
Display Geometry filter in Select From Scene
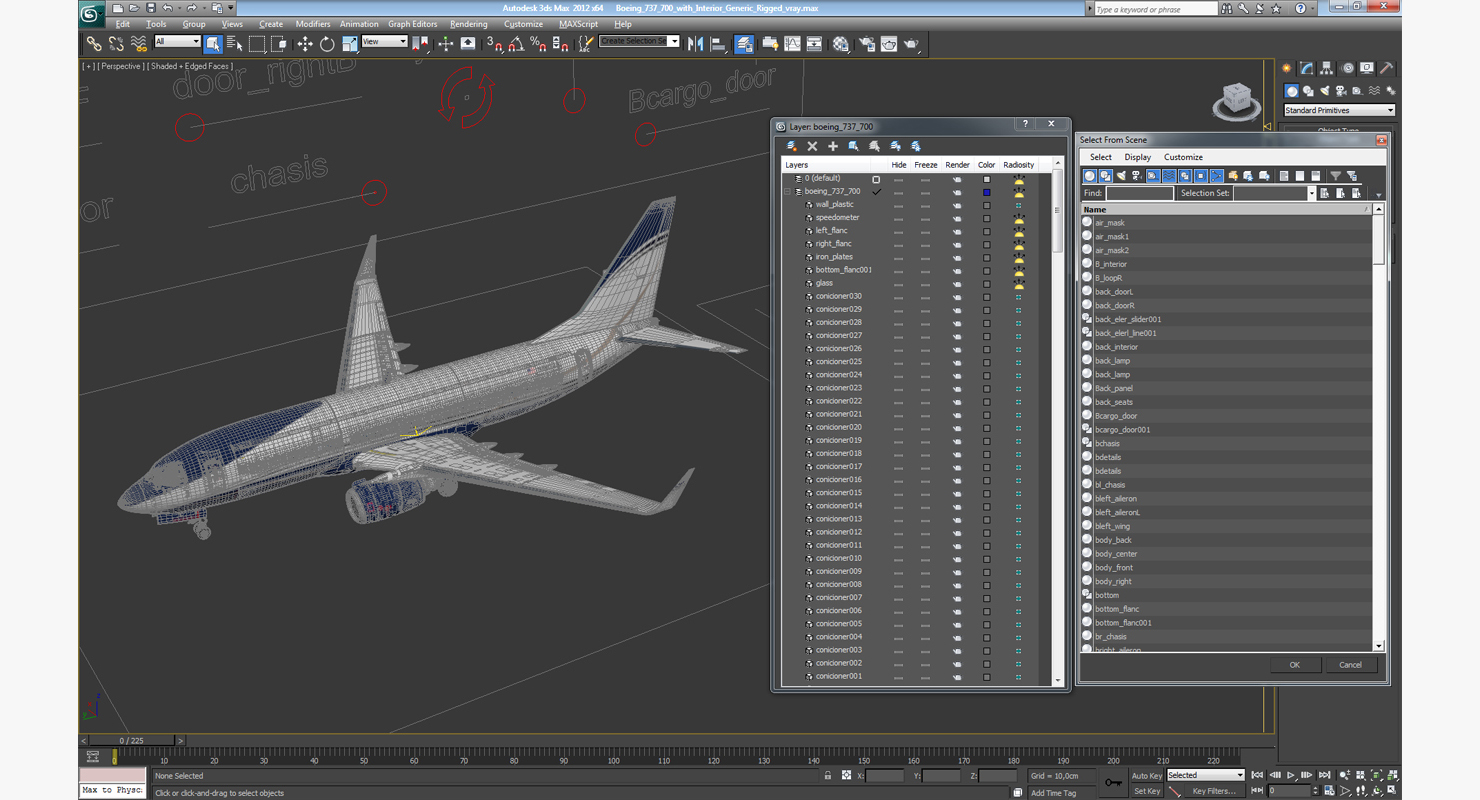pos(1090,176)
